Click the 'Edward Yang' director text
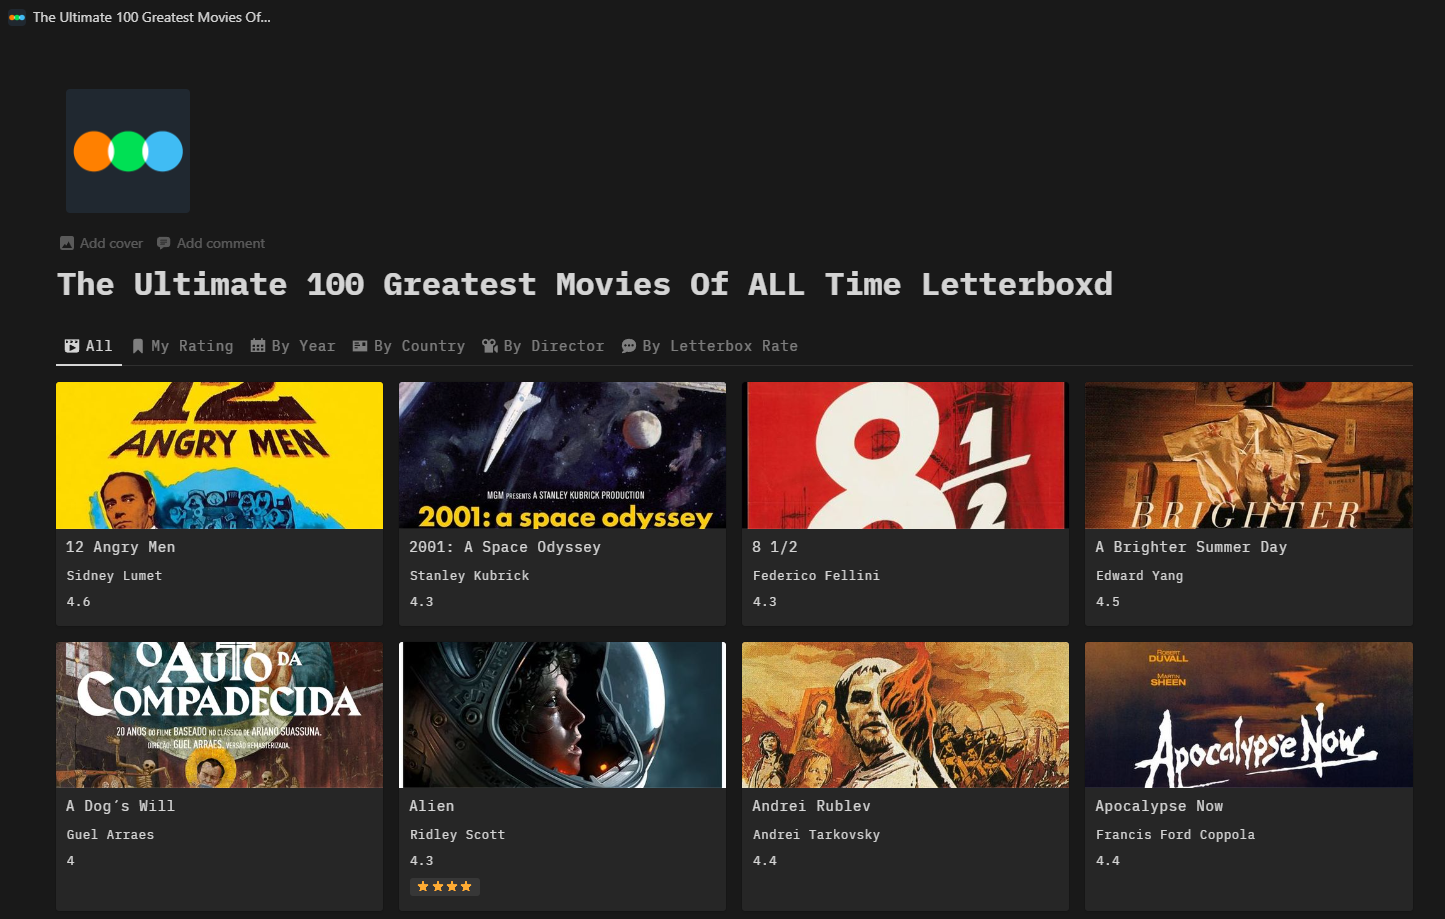Image resolution: width=1445 pixels, height=919 pixels. [1139, 576]
